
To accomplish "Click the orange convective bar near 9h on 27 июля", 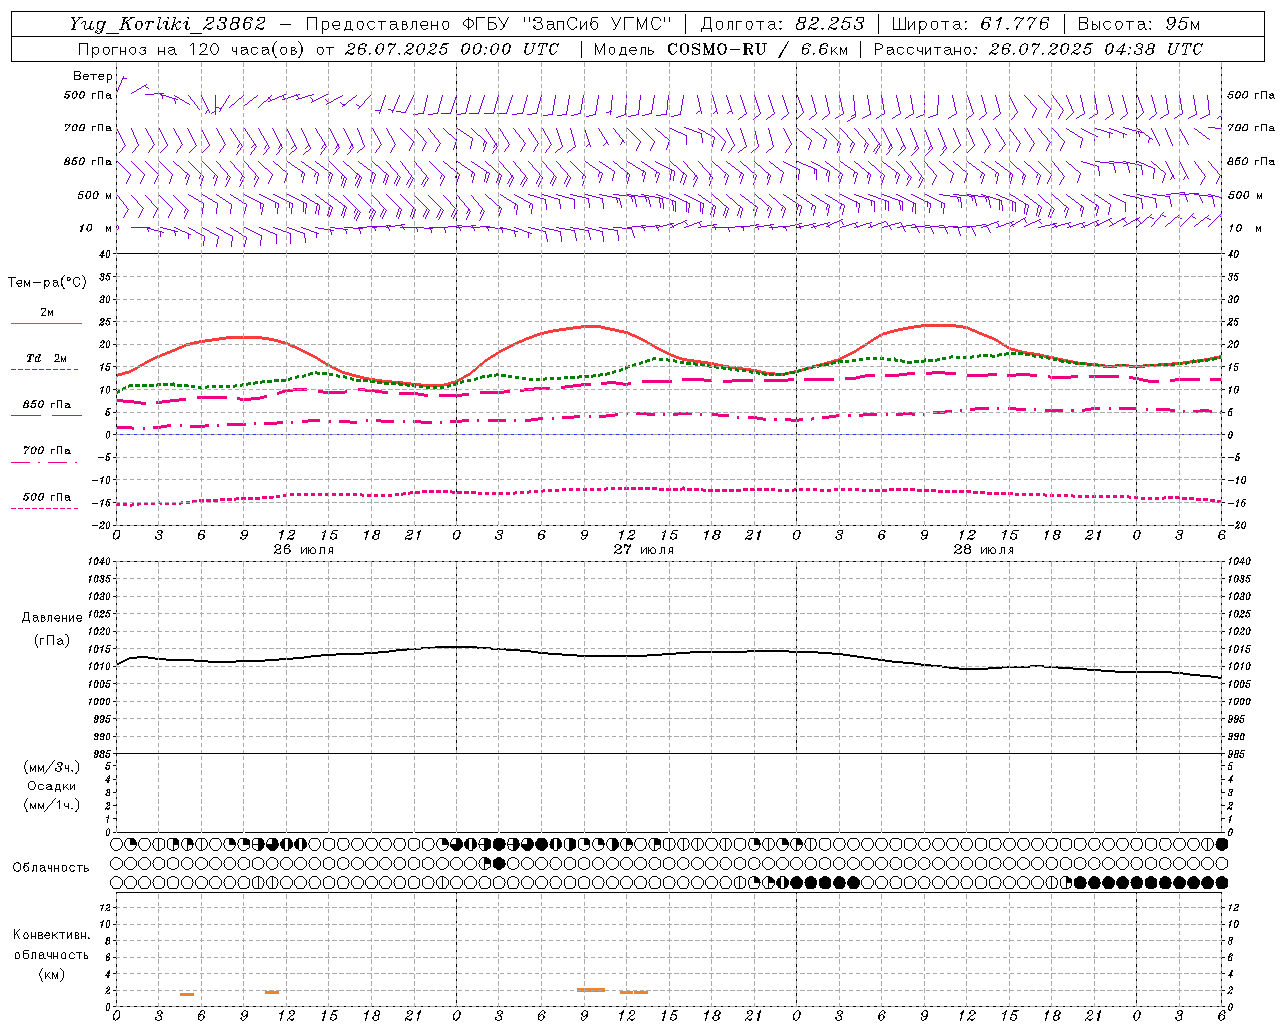I will pyautogui.click(x=591, y=990).
